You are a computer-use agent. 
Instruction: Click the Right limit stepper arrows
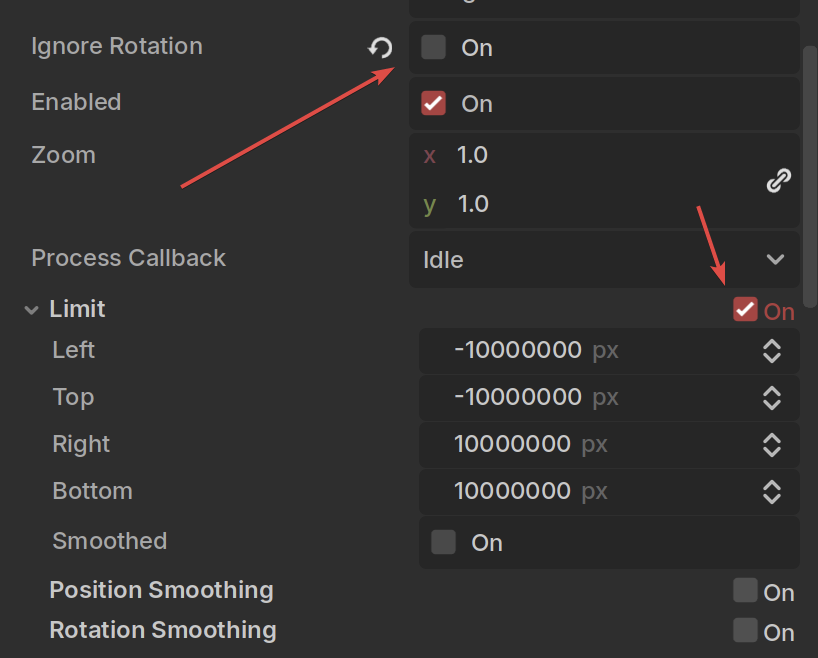(772, 445)
